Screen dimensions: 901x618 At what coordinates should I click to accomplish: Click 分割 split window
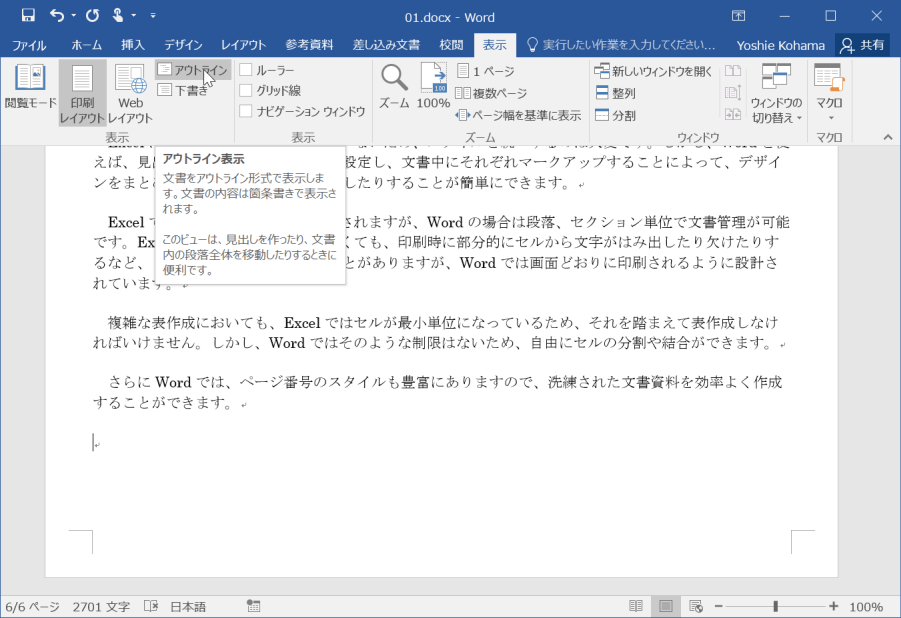tap(615, 115)
